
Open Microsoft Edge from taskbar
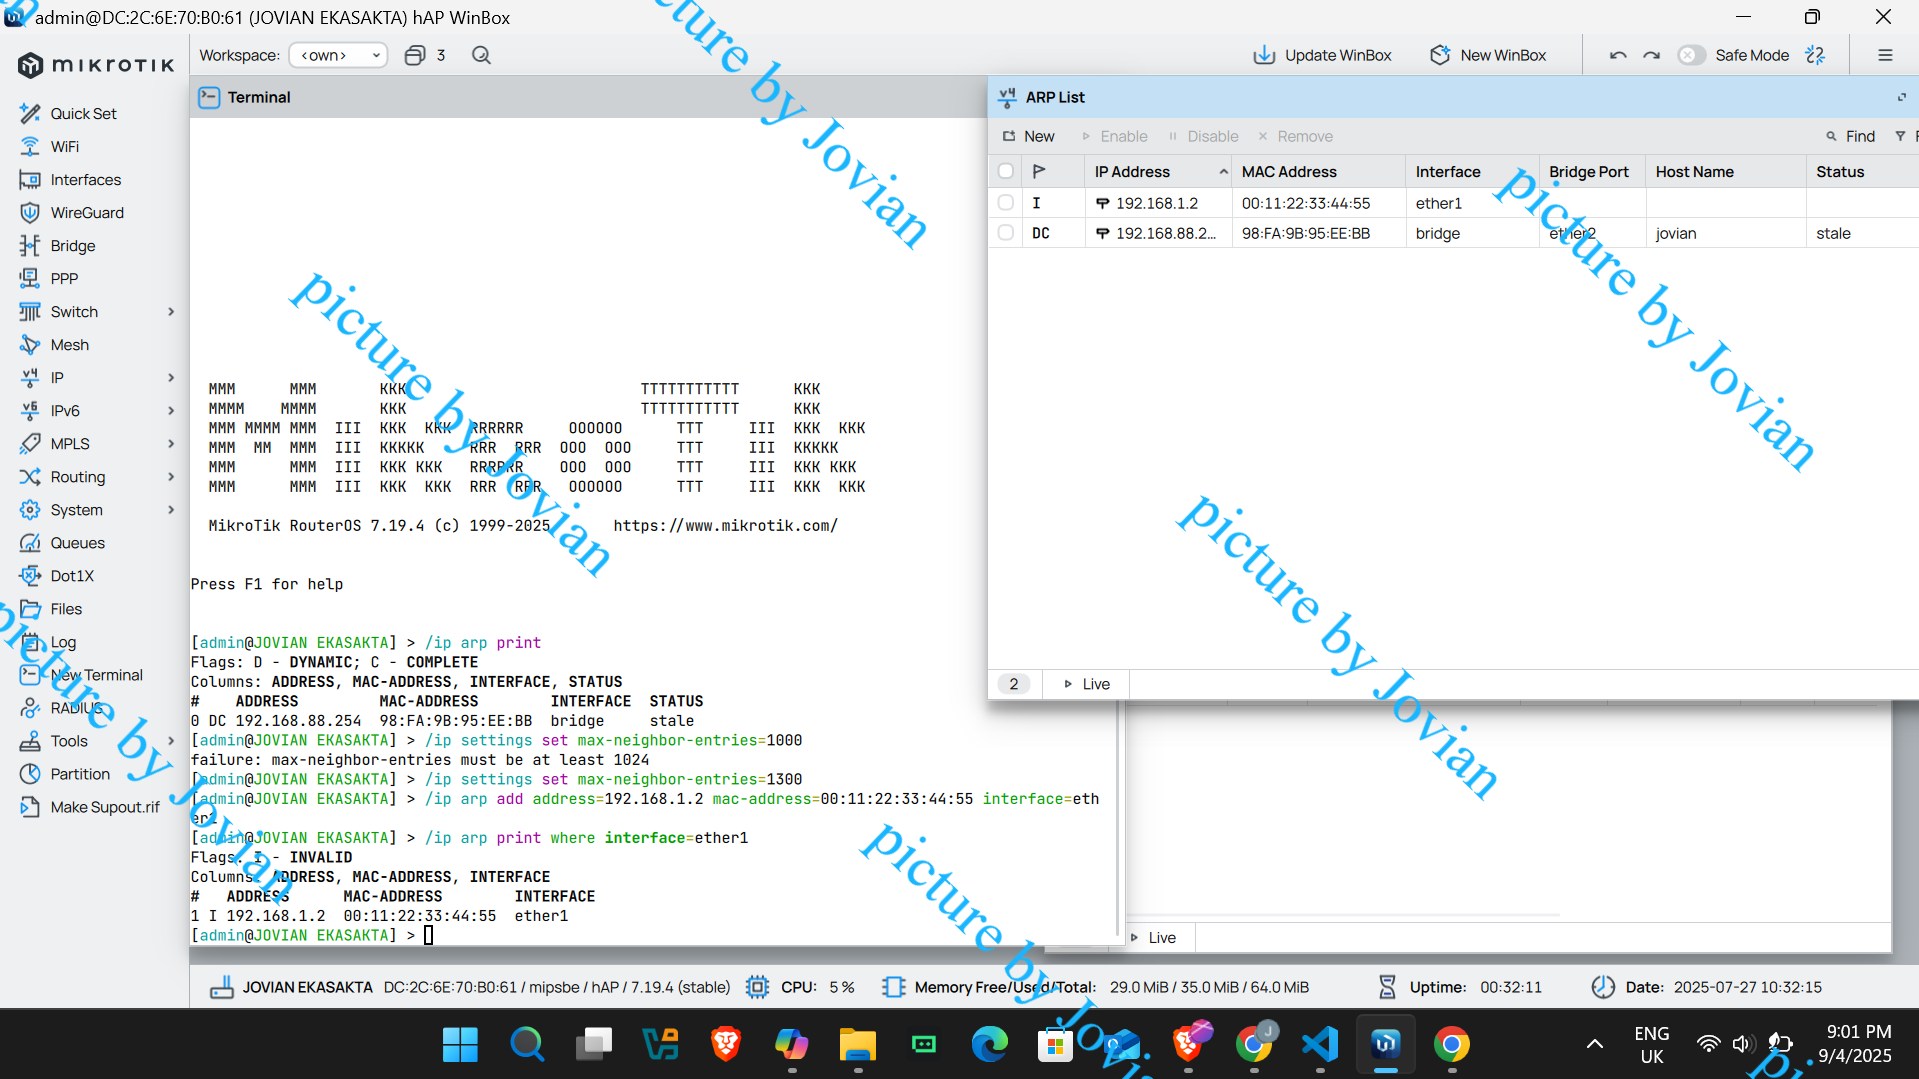click(989, 1044)
